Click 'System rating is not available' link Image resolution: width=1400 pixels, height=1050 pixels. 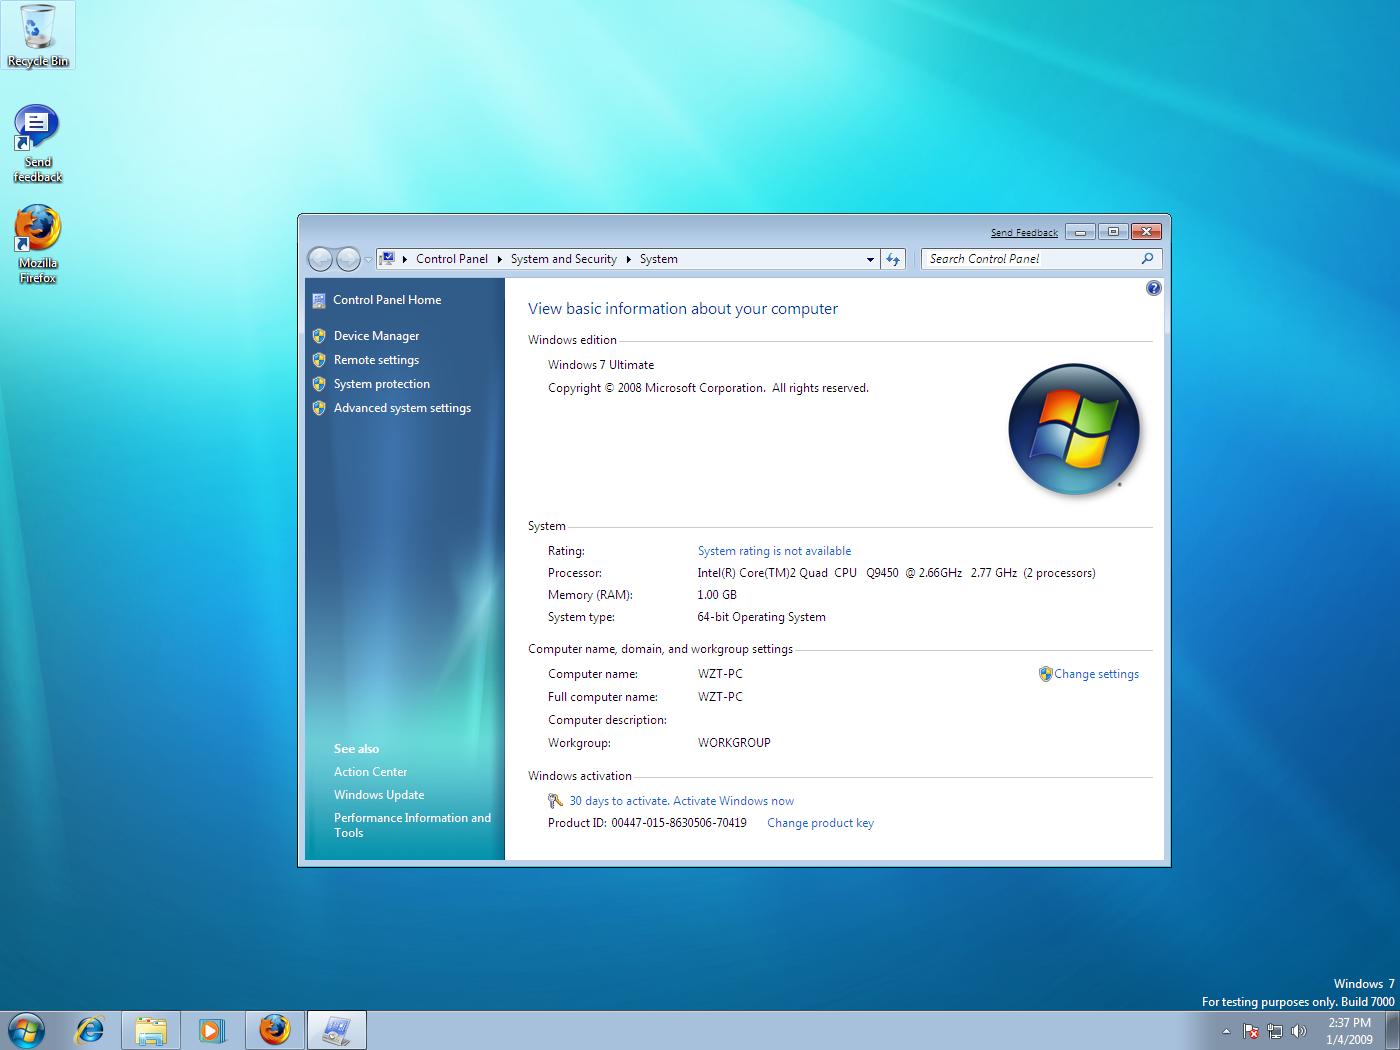point(775,551)
